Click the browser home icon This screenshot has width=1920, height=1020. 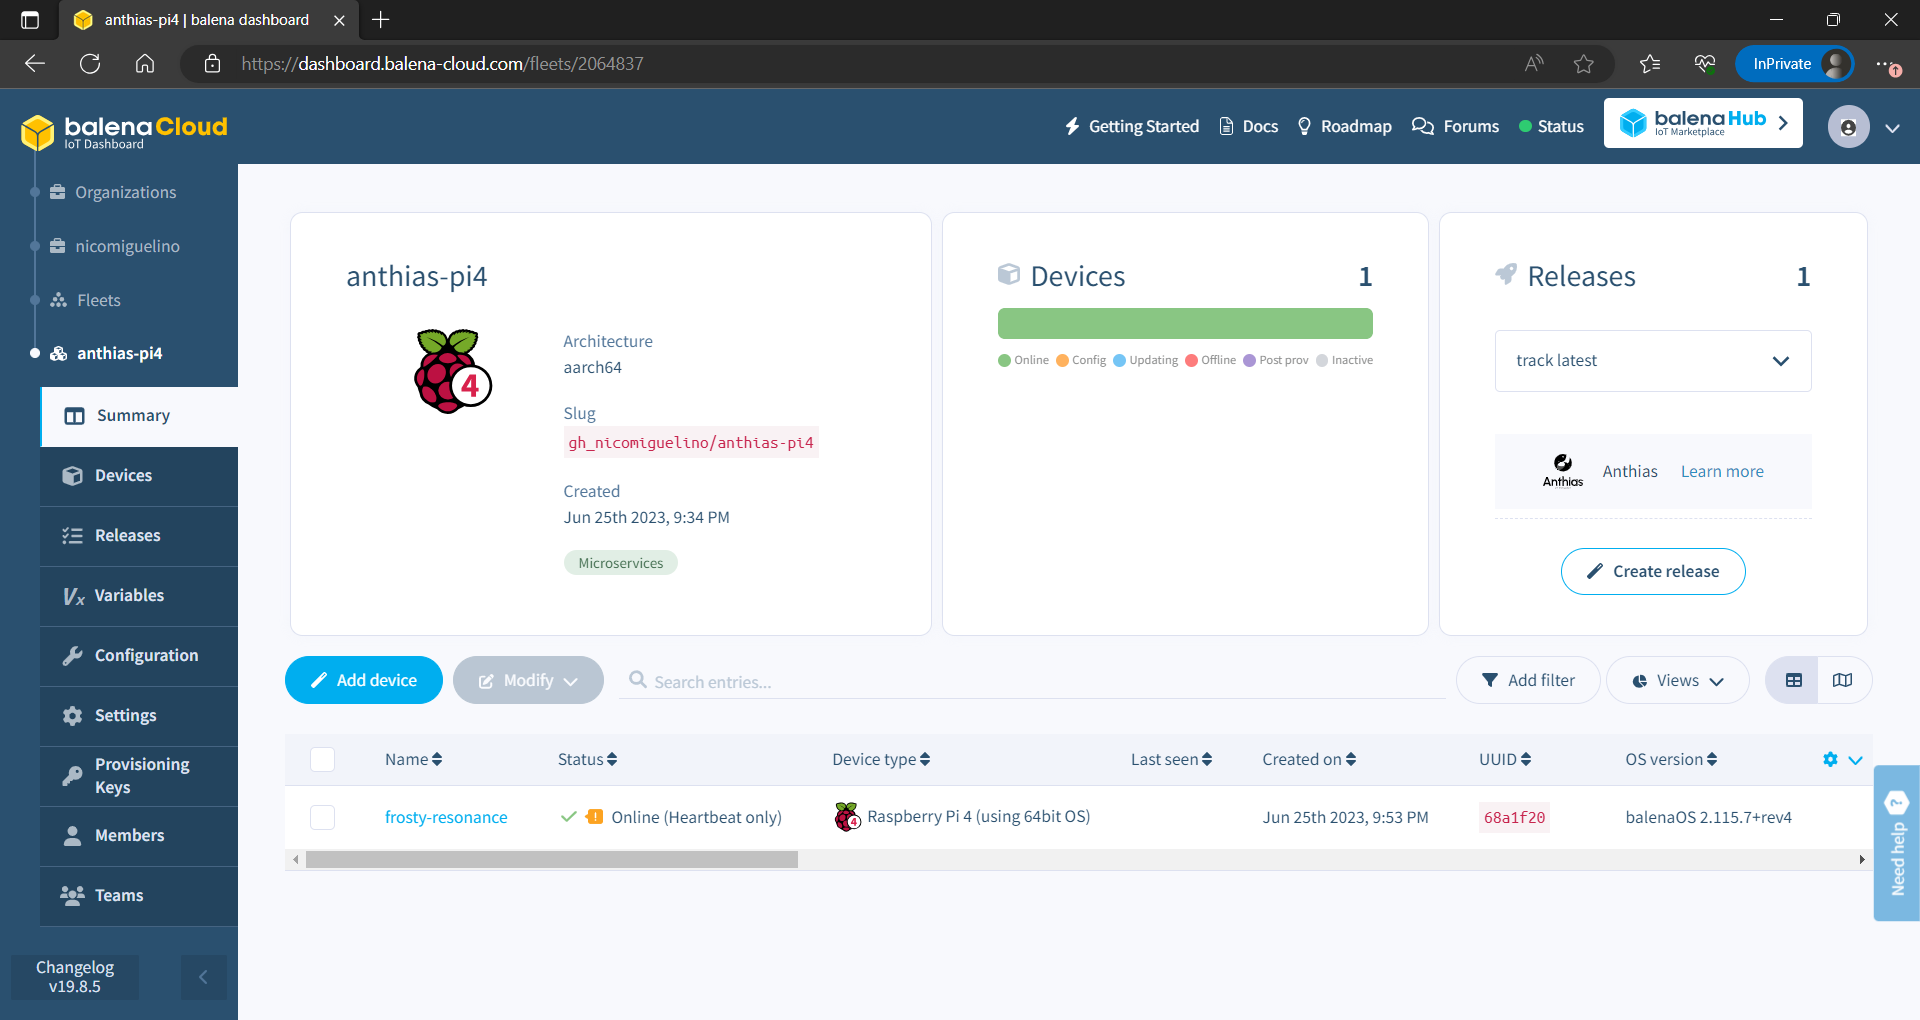coord(145,64)
